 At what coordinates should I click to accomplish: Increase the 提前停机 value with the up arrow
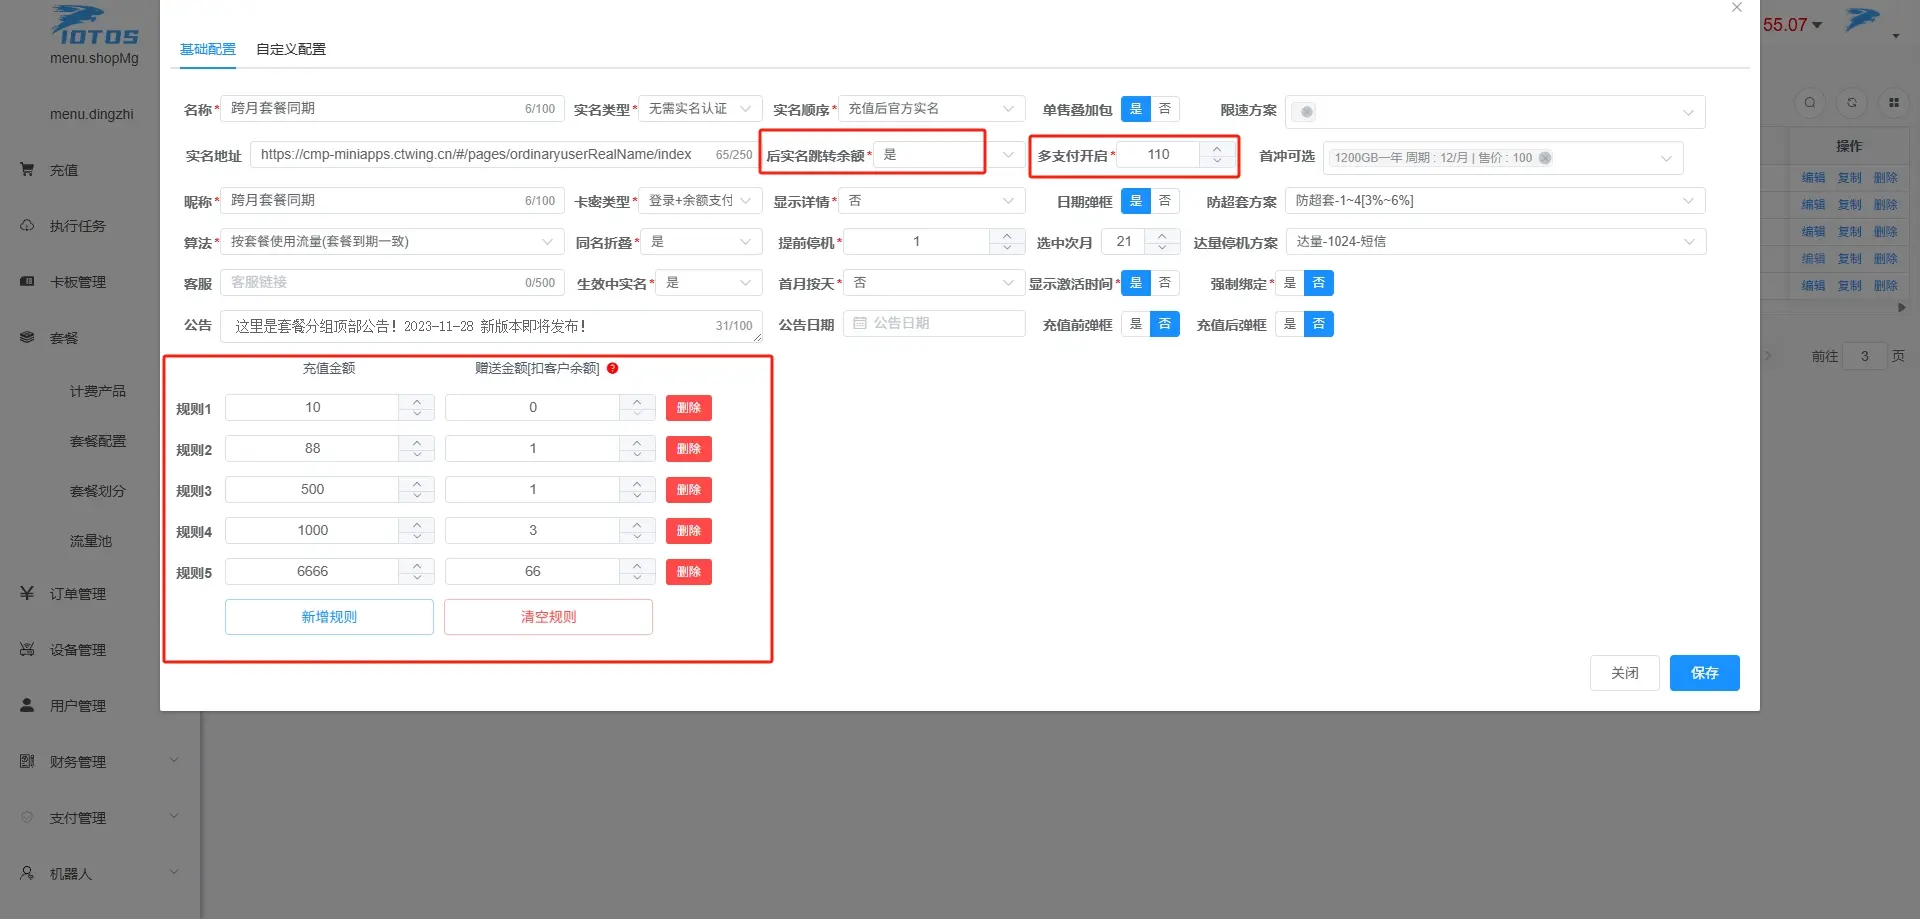pos(1007,236)
